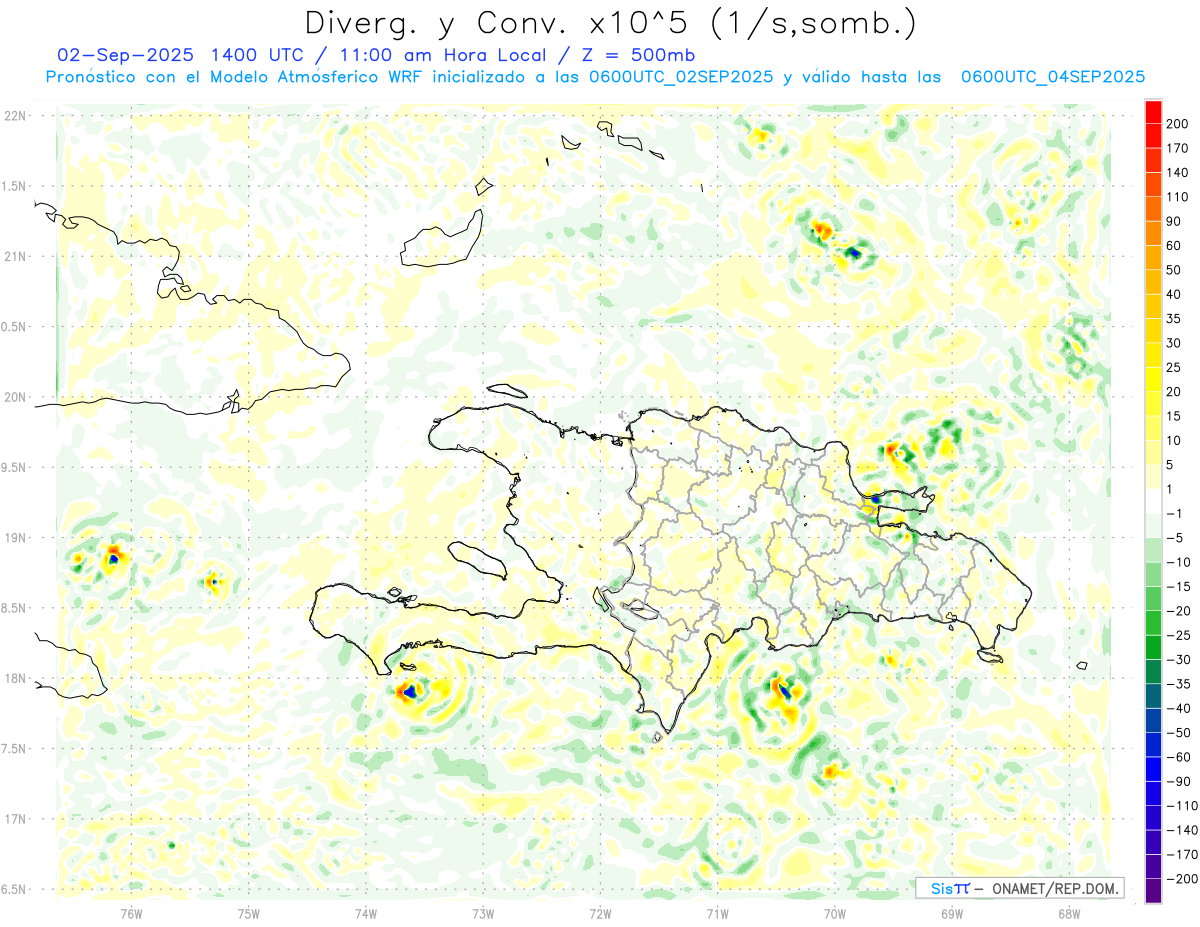The image size is (1200, 927).
Task: Click the '18N' latitude label
Action: click(14, 678)
